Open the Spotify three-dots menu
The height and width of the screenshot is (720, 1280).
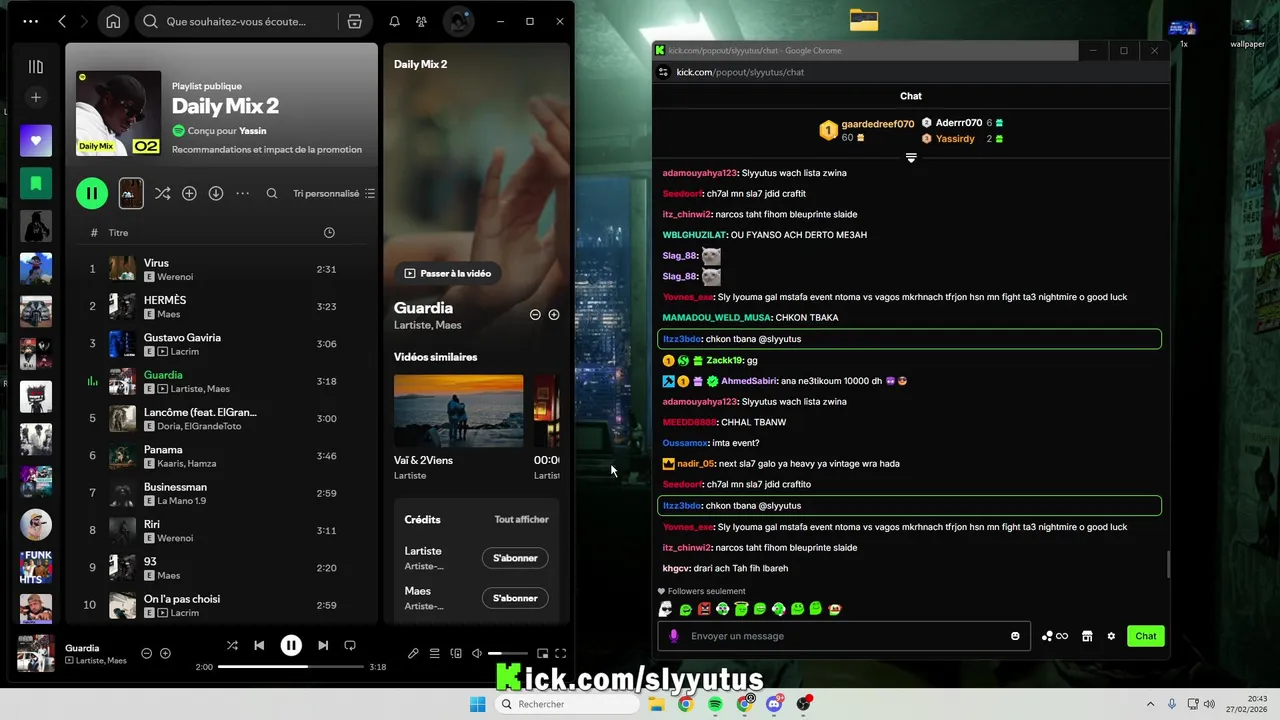click(x=31, y=21)
